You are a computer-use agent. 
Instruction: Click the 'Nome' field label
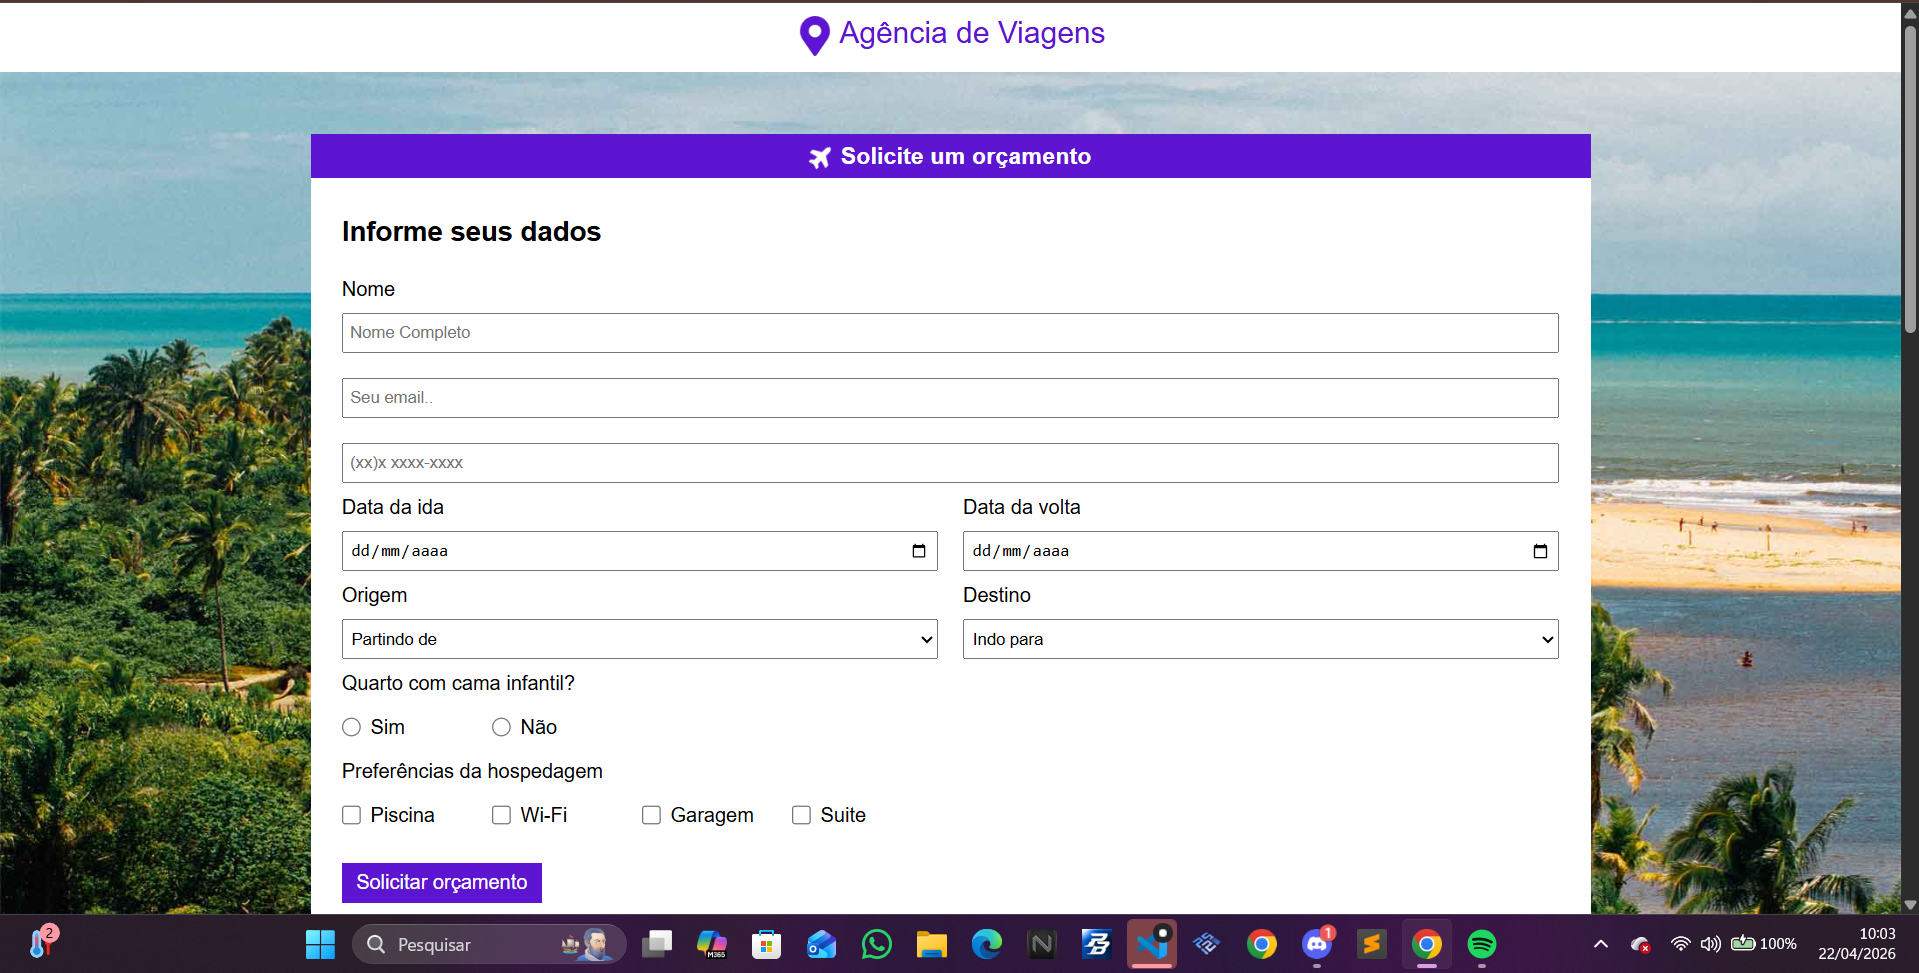pyautogui.click(x=368, y=289)
